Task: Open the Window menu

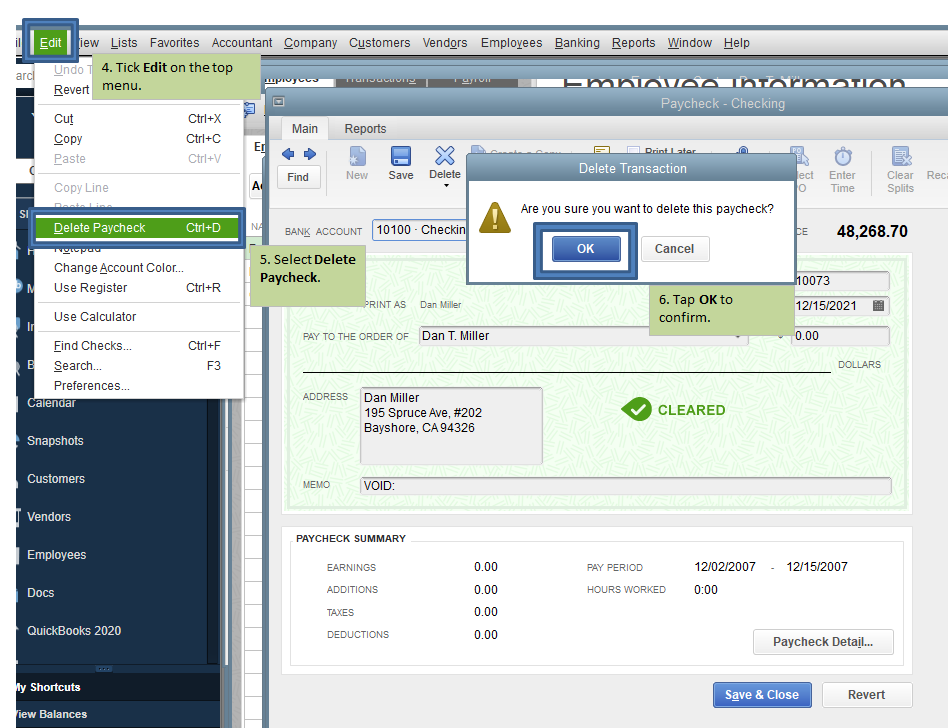Action: tap(690, 42)
